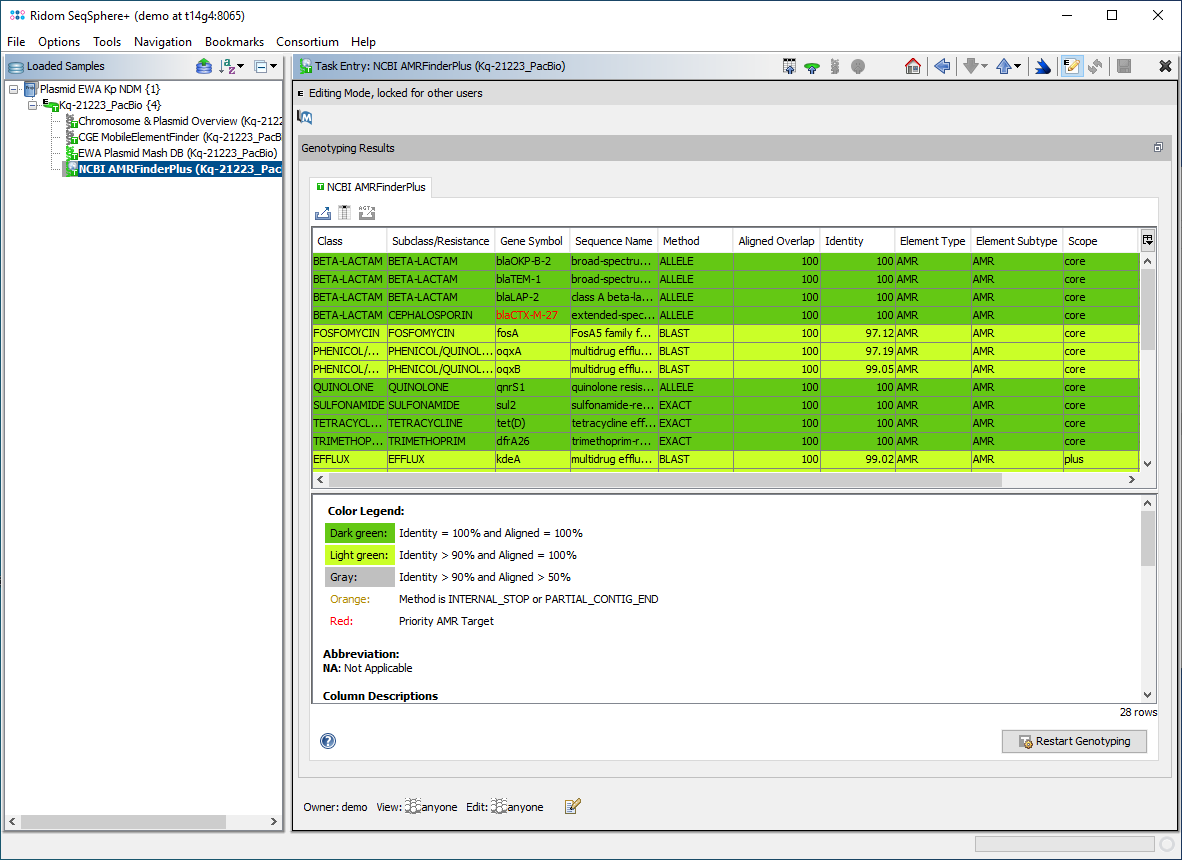The width and height of the screenshot is (1182, 860).
Task: Click the table upload icon in task toolbar
Action: point(789,66)
